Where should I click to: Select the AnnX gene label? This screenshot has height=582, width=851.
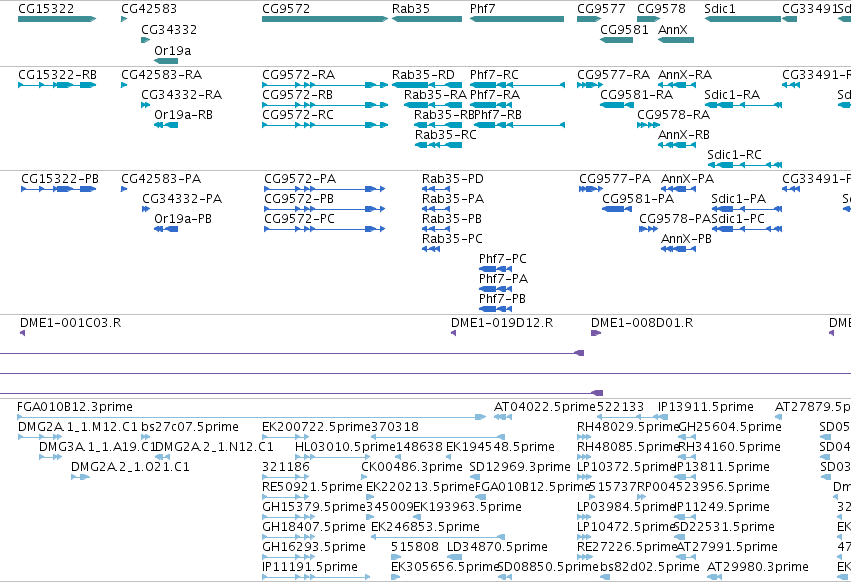[672, 29]
